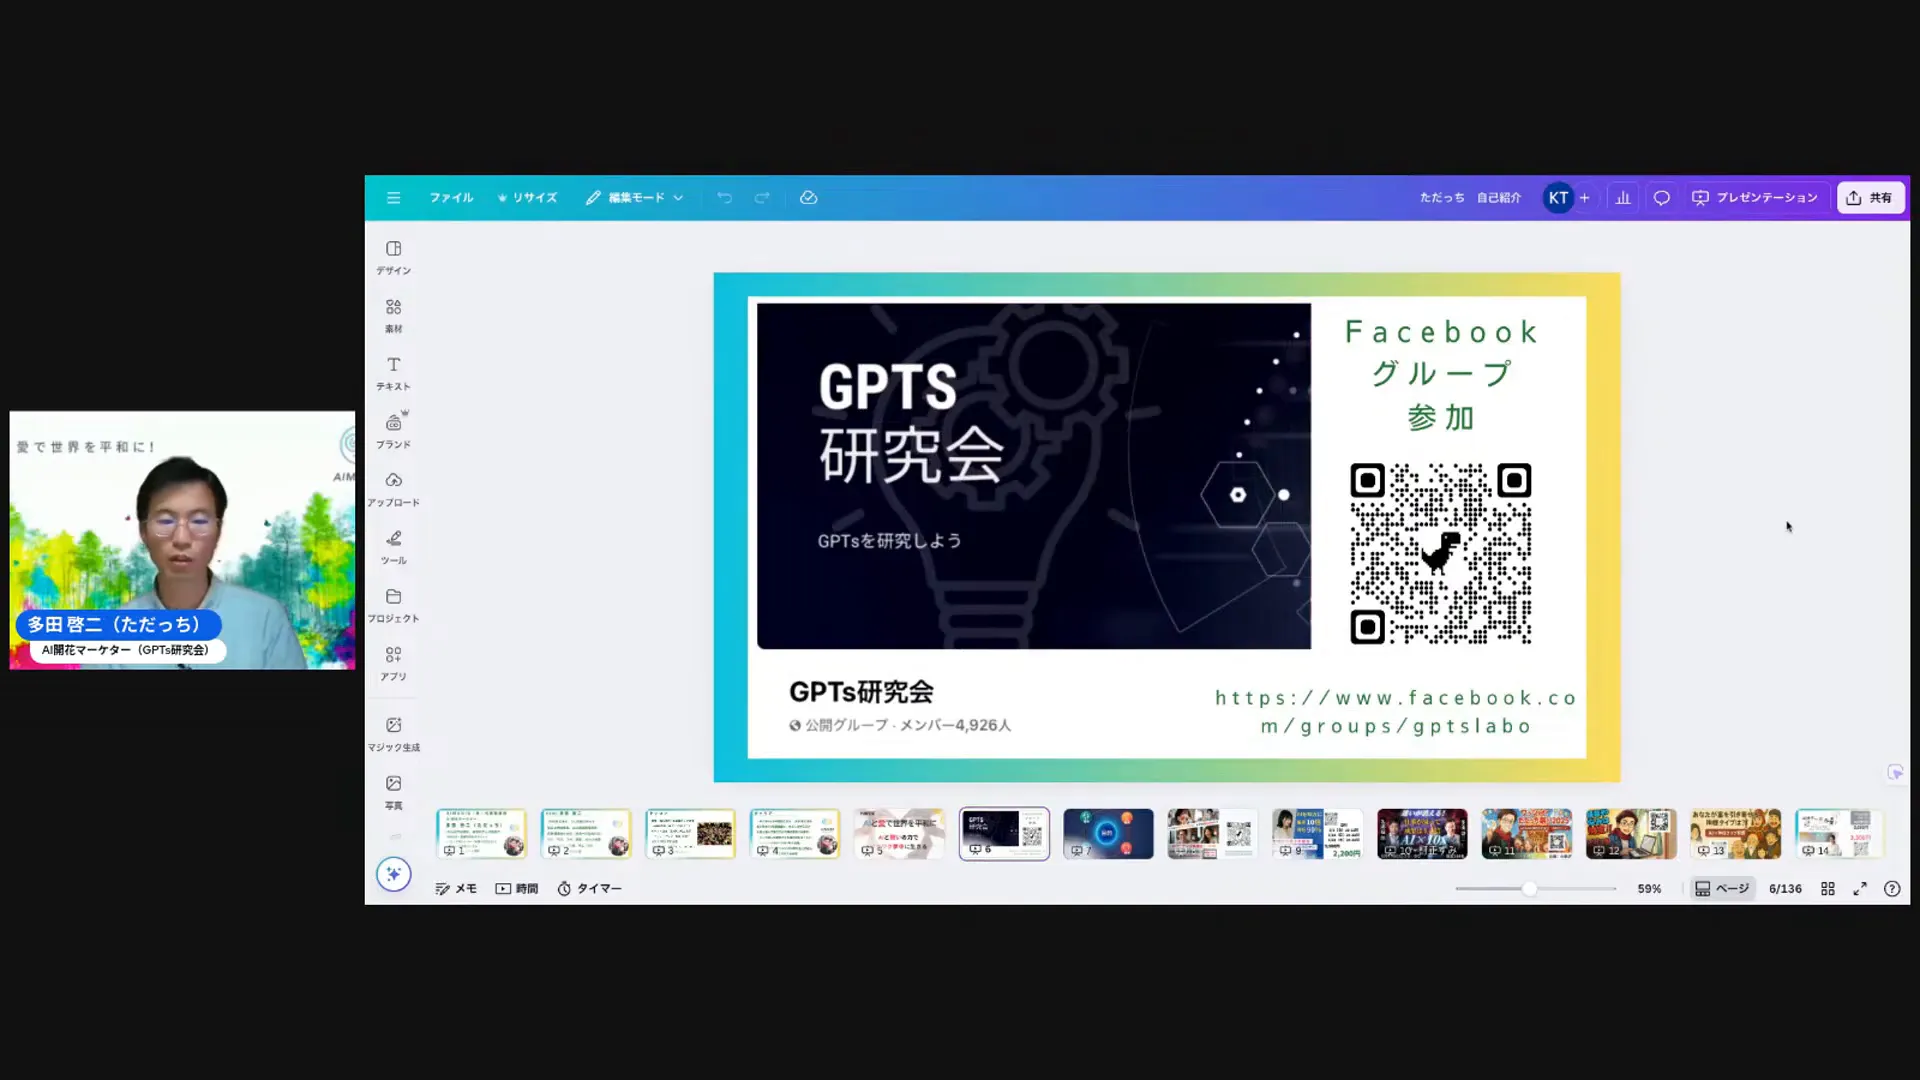Add a collaborator with the plus icon
The width and height of the screenshot is (1920, 1080).
coord(1584,198)
